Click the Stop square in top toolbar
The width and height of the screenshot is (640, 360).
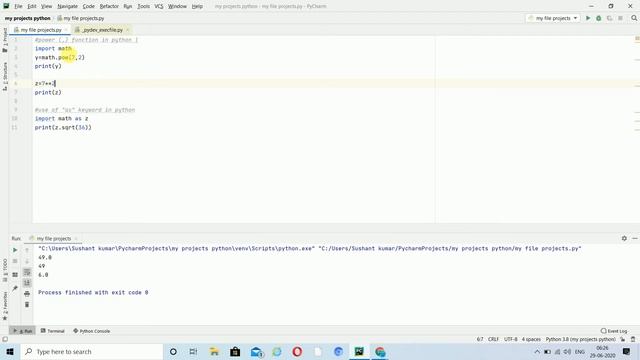click(620, 18)
